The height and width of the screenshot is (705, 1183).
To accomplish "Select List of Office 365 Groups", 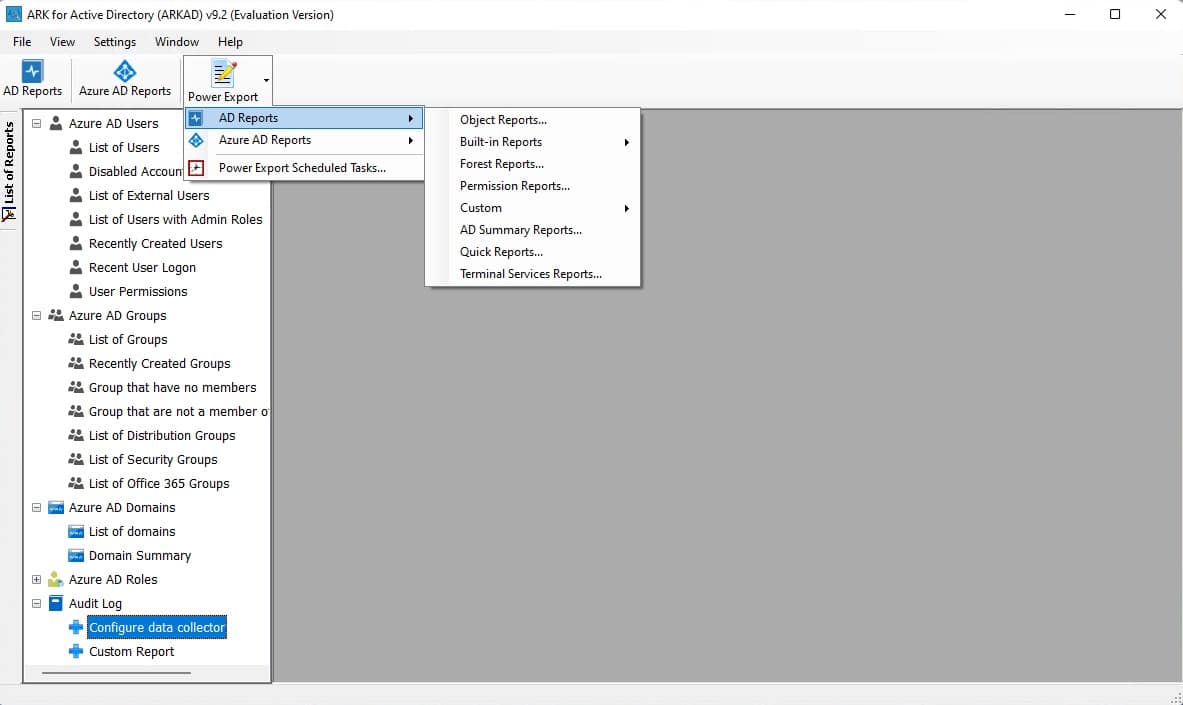I will pos(158,483).
